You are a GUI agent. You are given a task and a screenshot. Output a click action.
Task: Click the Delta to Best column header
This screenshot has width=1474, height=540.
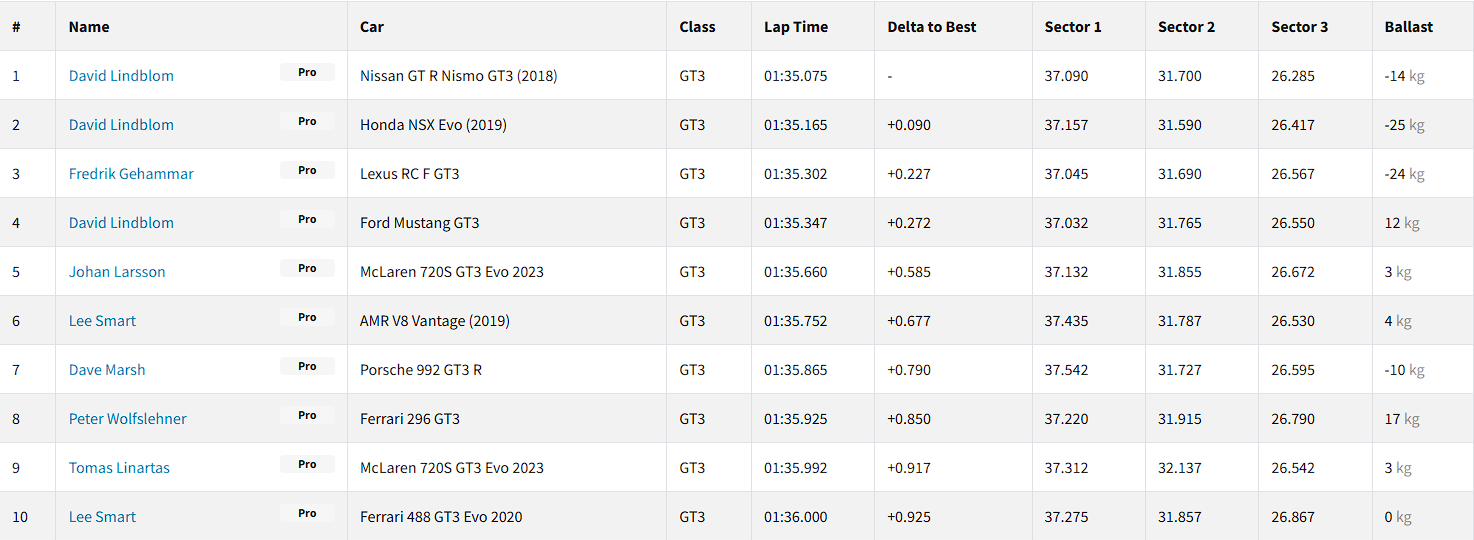[x=931, y=27]
